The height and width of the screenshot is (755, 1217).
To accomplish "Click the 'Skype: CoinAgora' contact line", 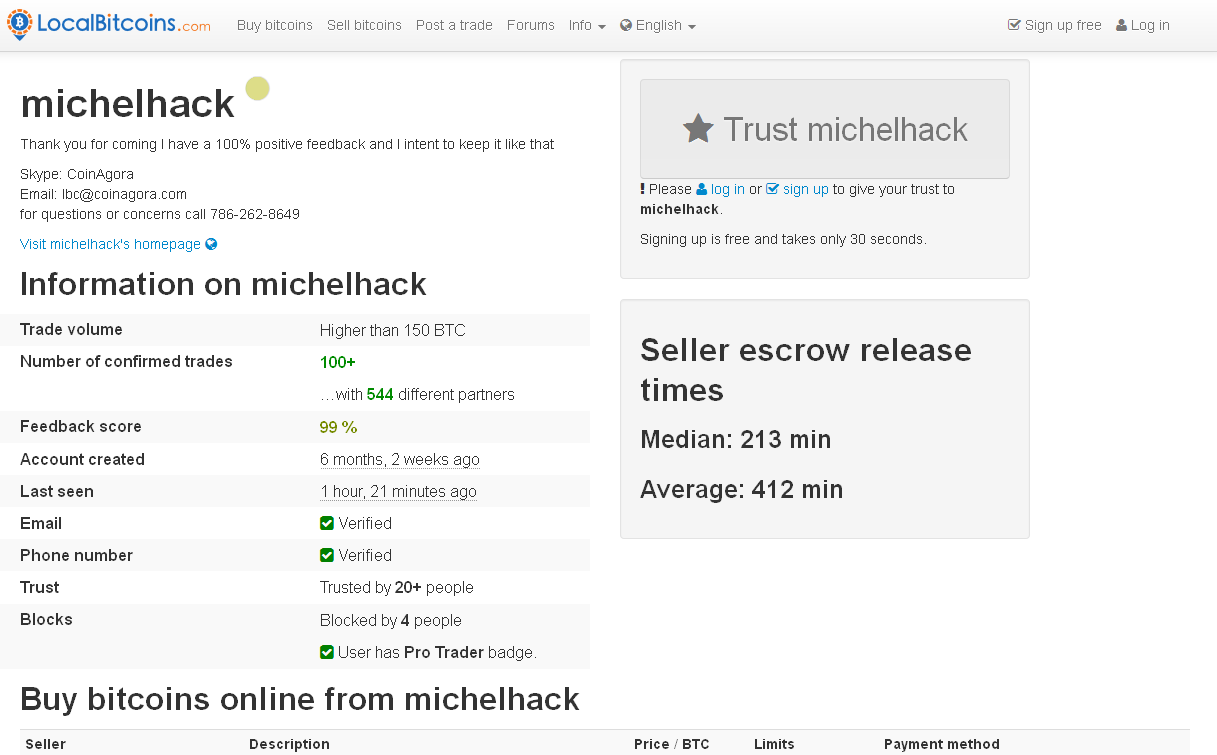I will pyautogui.click(x=77, y=174).
